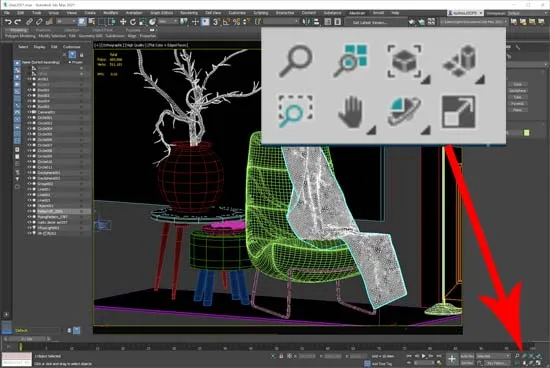The image size is (550, 368).
Task: Toggle the Scene Explorer button in main toolbar
Action: pos(328,22)
